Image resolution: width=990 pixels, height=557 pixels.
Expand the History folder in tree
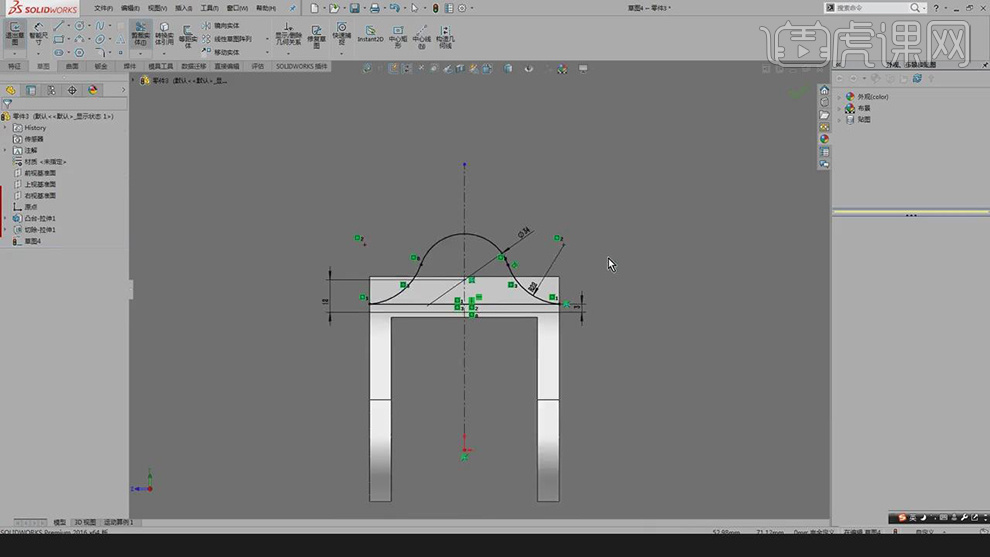(x=6, y=128)
